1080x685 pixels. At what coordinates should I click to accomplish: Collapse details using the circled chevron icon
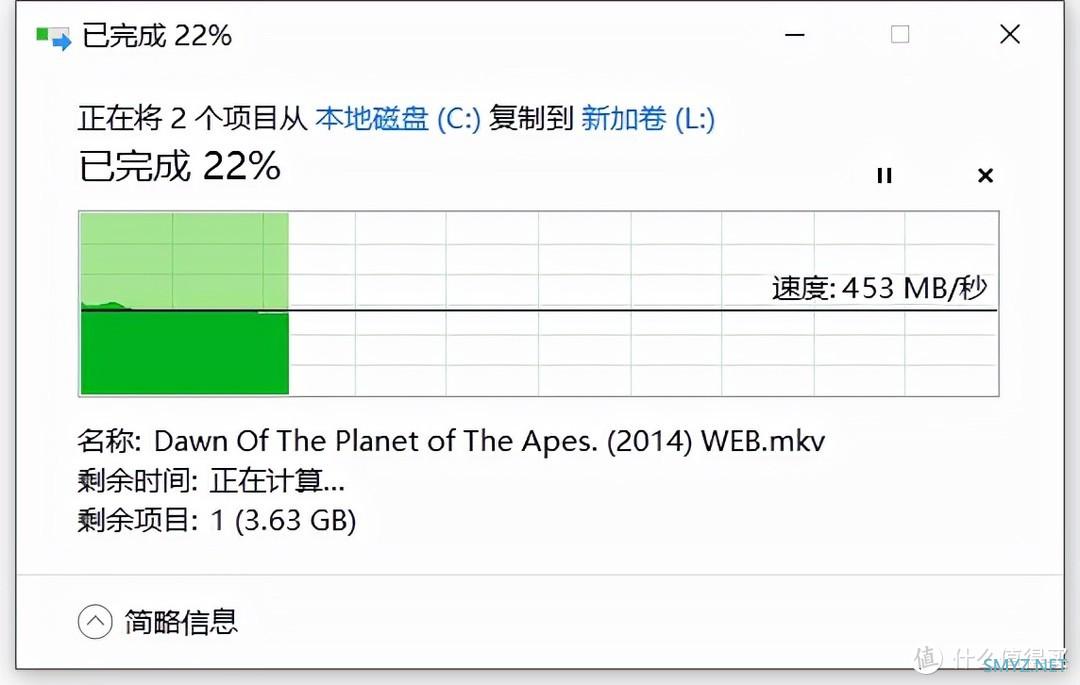95,622
